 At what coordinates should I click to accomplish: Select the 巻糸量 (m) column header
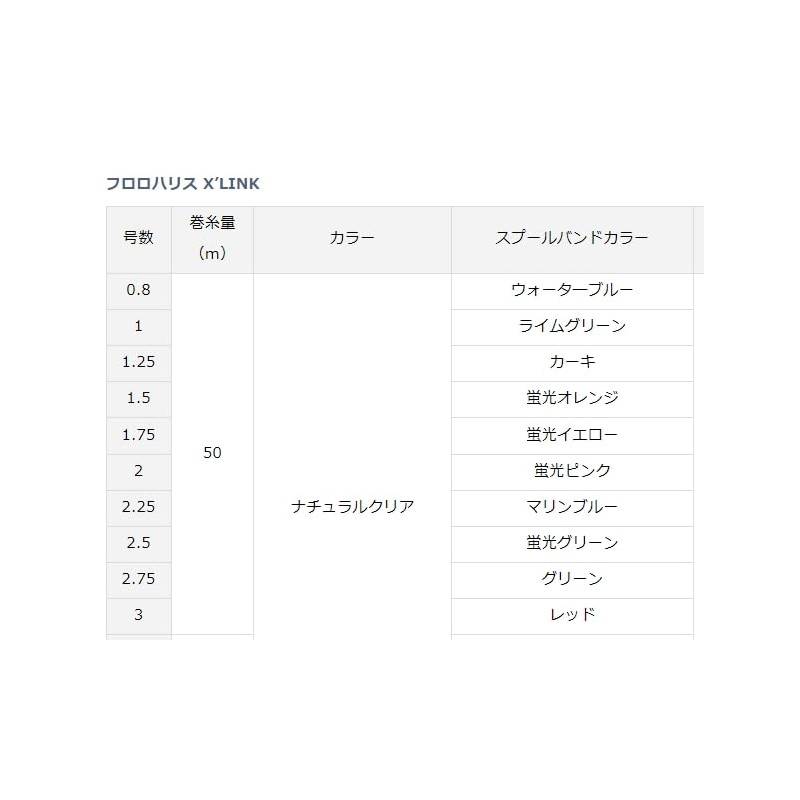[212, 240]
